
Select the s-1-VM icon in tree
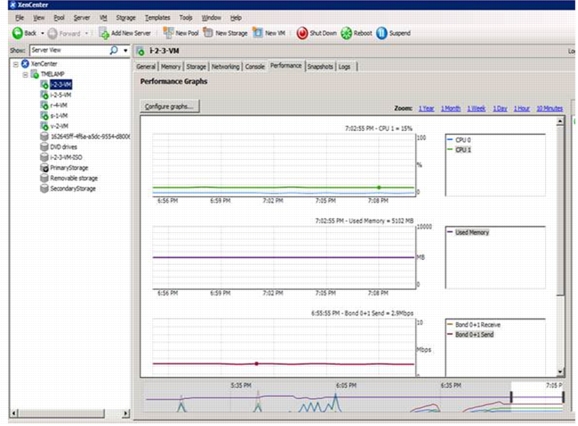click(44, 115)
